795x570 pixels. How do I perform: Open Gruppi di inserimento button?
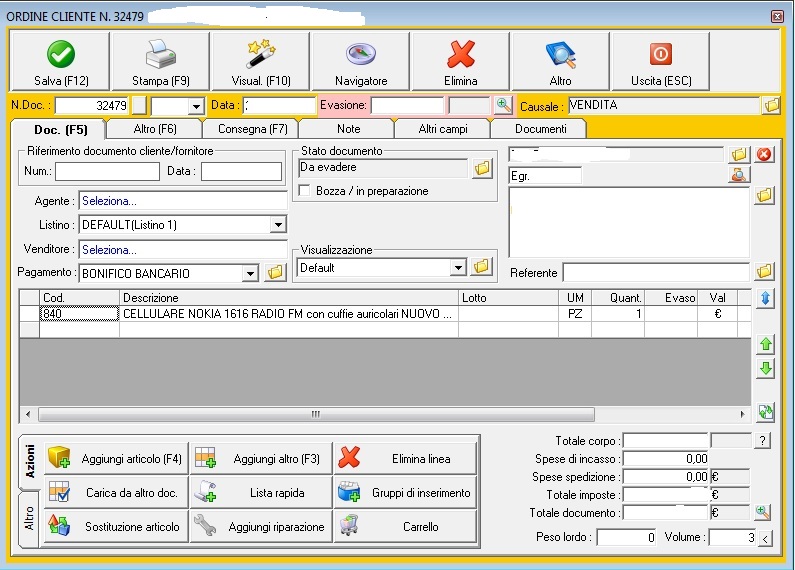[x=406, y=492]
